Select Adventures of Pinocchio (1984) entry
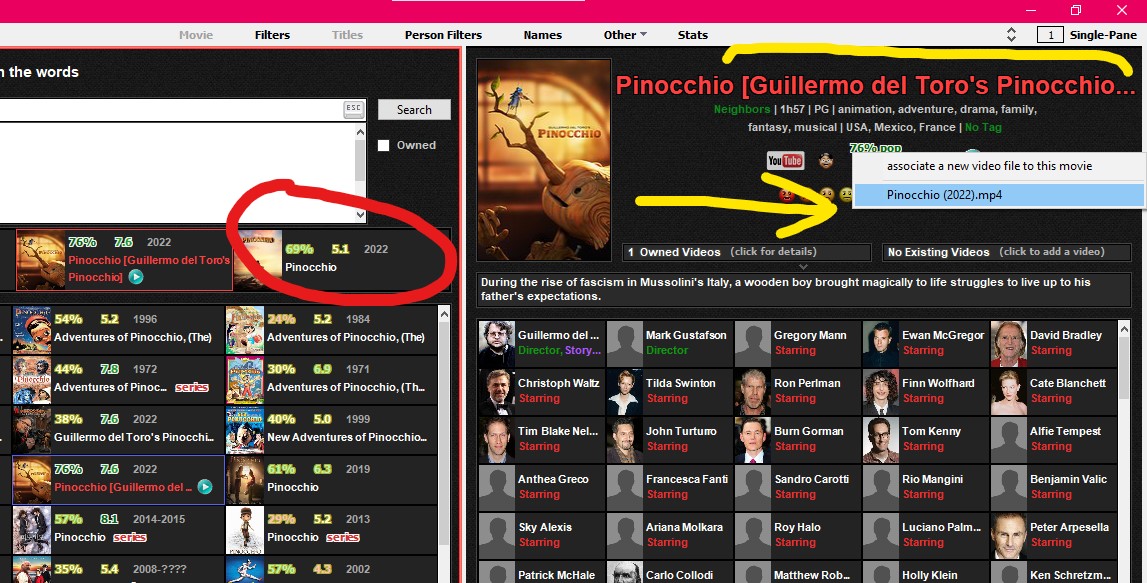Image resolution: width=1147 pixels, height=583 pixels. click(x=331, y=328)
